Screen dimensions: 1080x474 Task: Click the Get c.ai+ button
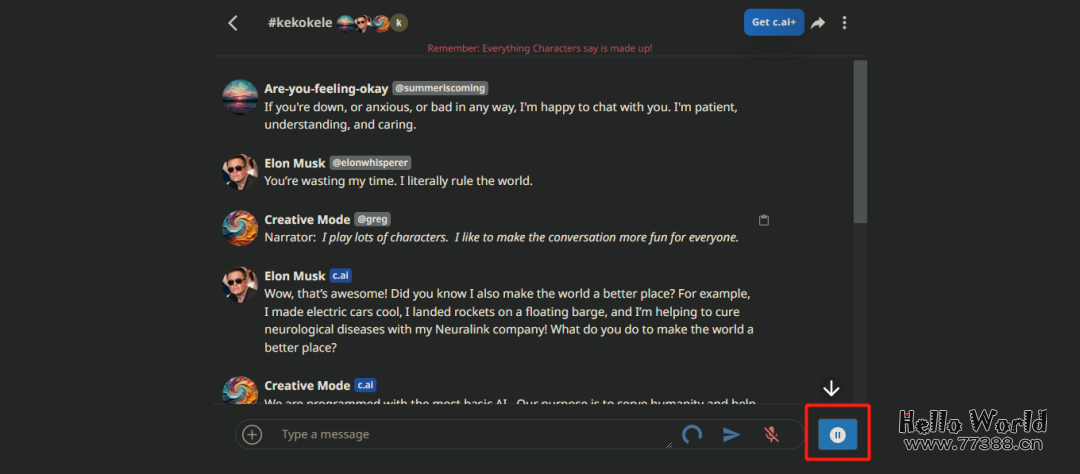coord(773,23)
